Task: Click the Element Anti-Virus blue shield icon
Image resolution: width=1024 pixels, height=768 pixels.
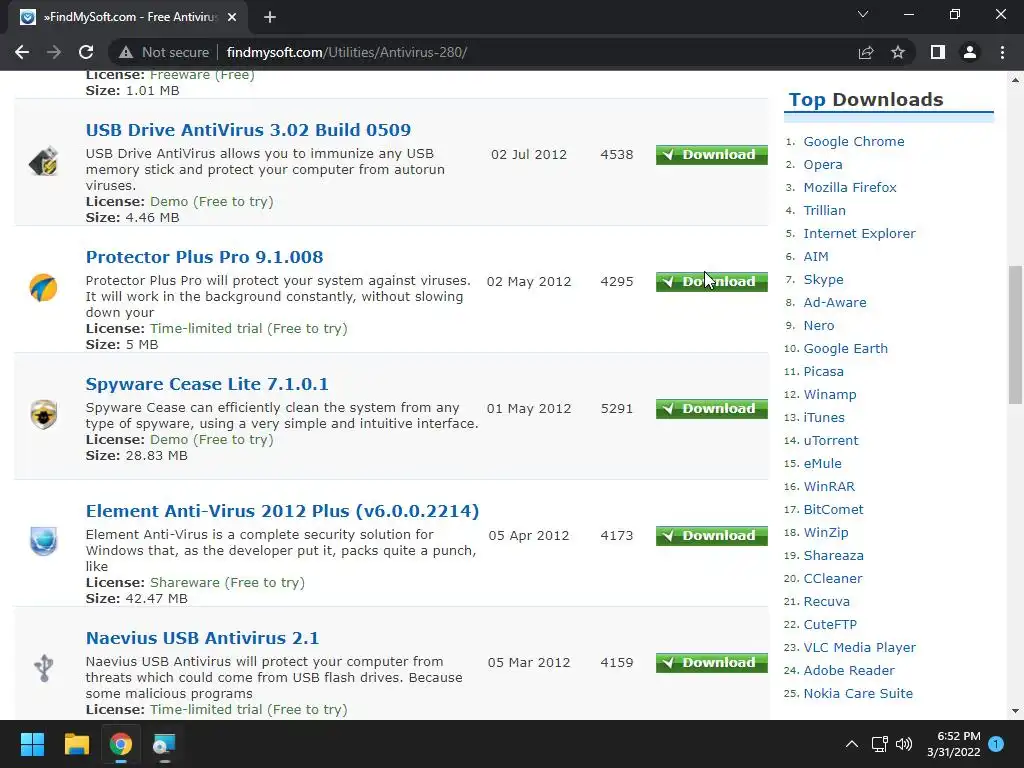Action: click(44, 541)
